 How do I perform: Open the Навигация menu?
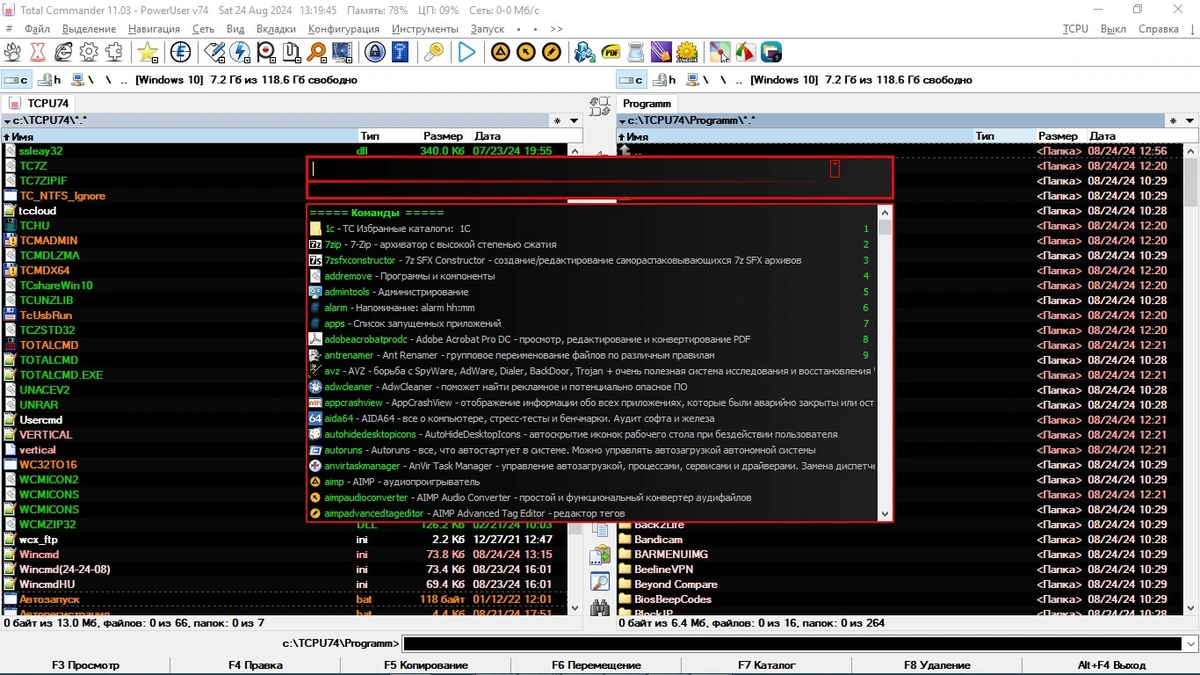(x=154, y=29)
